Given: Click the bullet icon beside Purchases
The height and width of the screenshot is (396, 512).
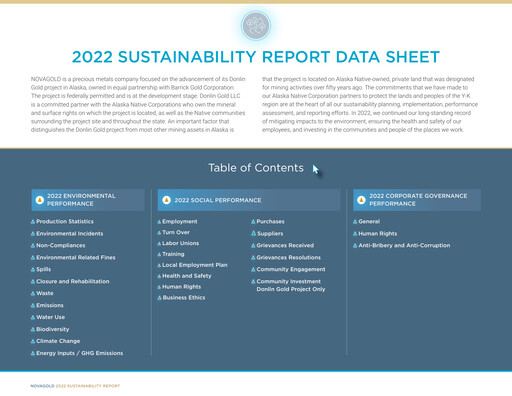Looking at the screenshot, I should 253,222.
